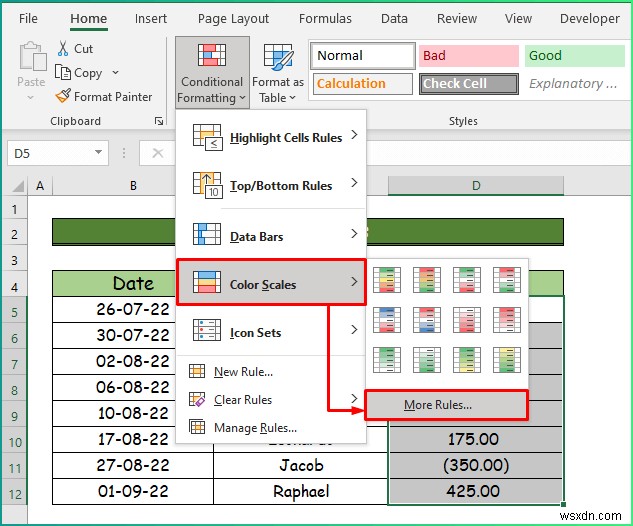The height and width of the screenshot is (526, 633).
Task: Apply the Normal cell style
Action: coord(363,56)
